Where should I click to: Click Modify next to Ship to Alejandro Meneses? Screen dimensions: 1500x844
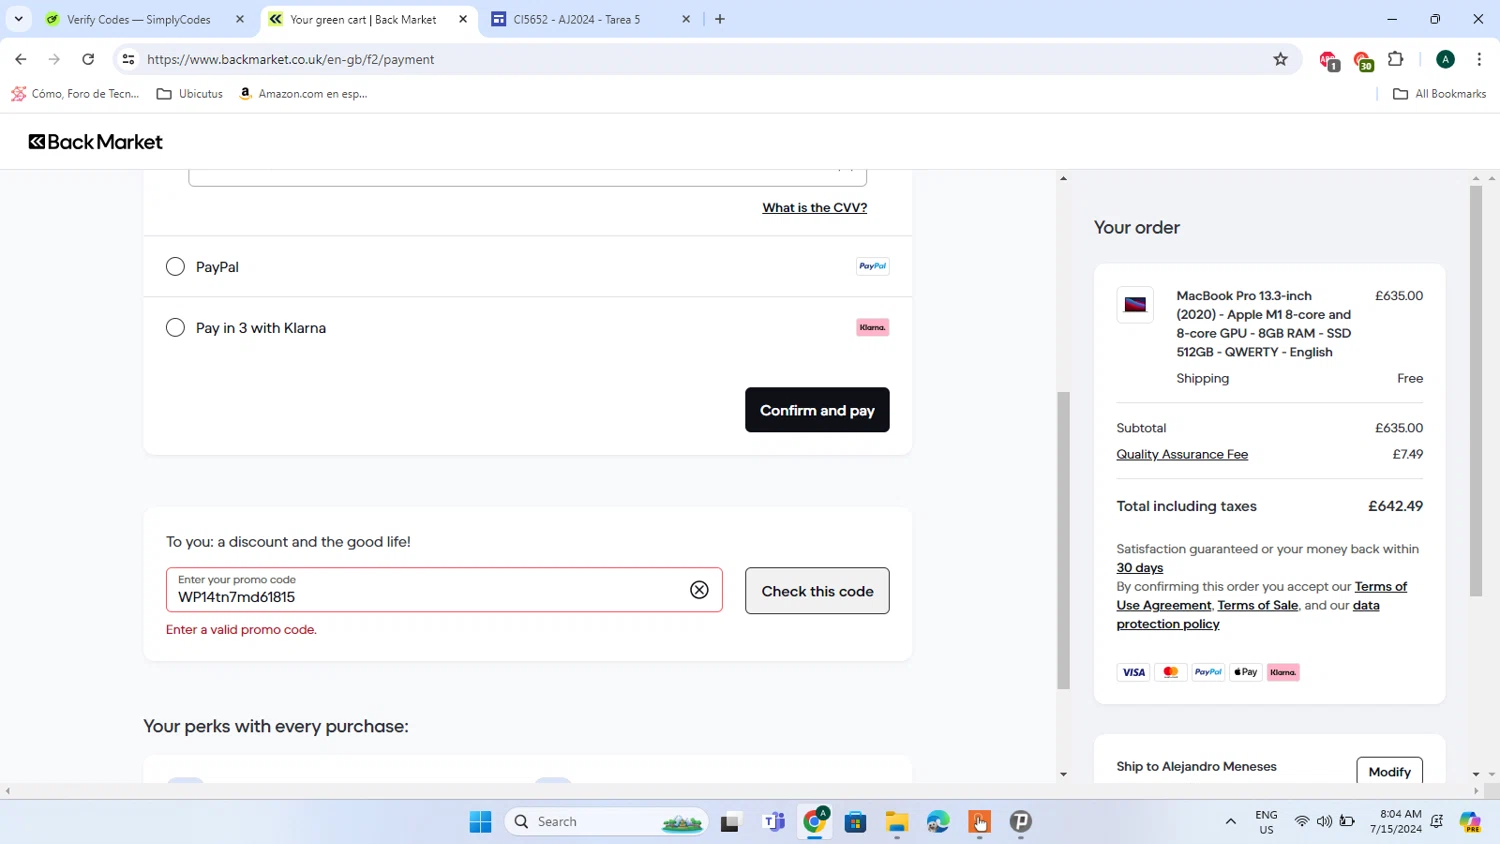1389,771
